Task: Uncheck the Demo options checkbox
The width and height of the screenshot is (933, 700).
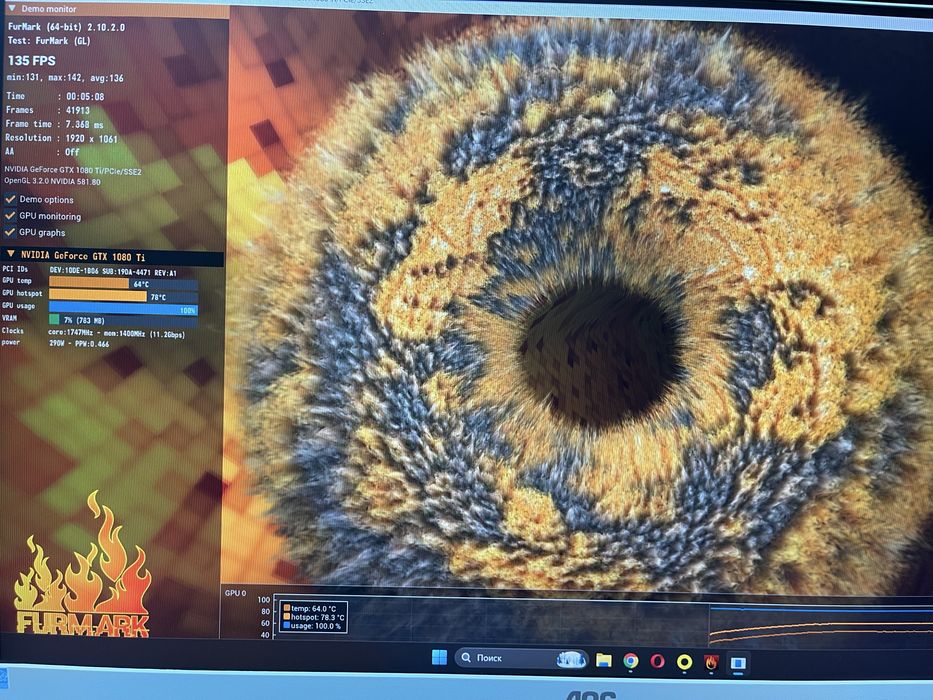Action: [10, 199]
